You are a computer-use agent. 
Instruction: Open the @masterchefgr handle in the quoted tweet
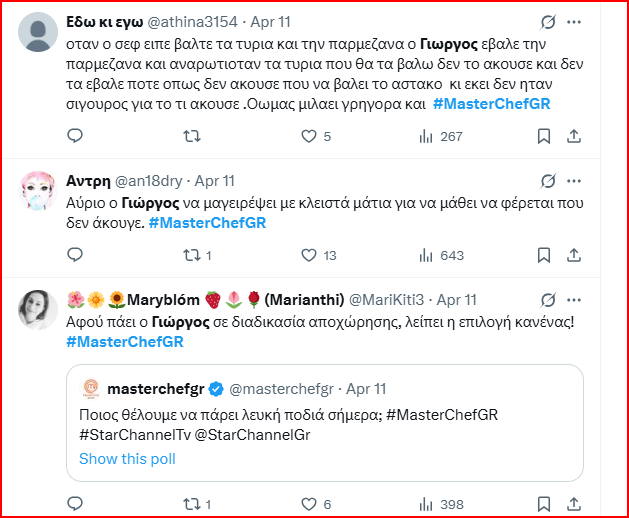pos(283,389)
